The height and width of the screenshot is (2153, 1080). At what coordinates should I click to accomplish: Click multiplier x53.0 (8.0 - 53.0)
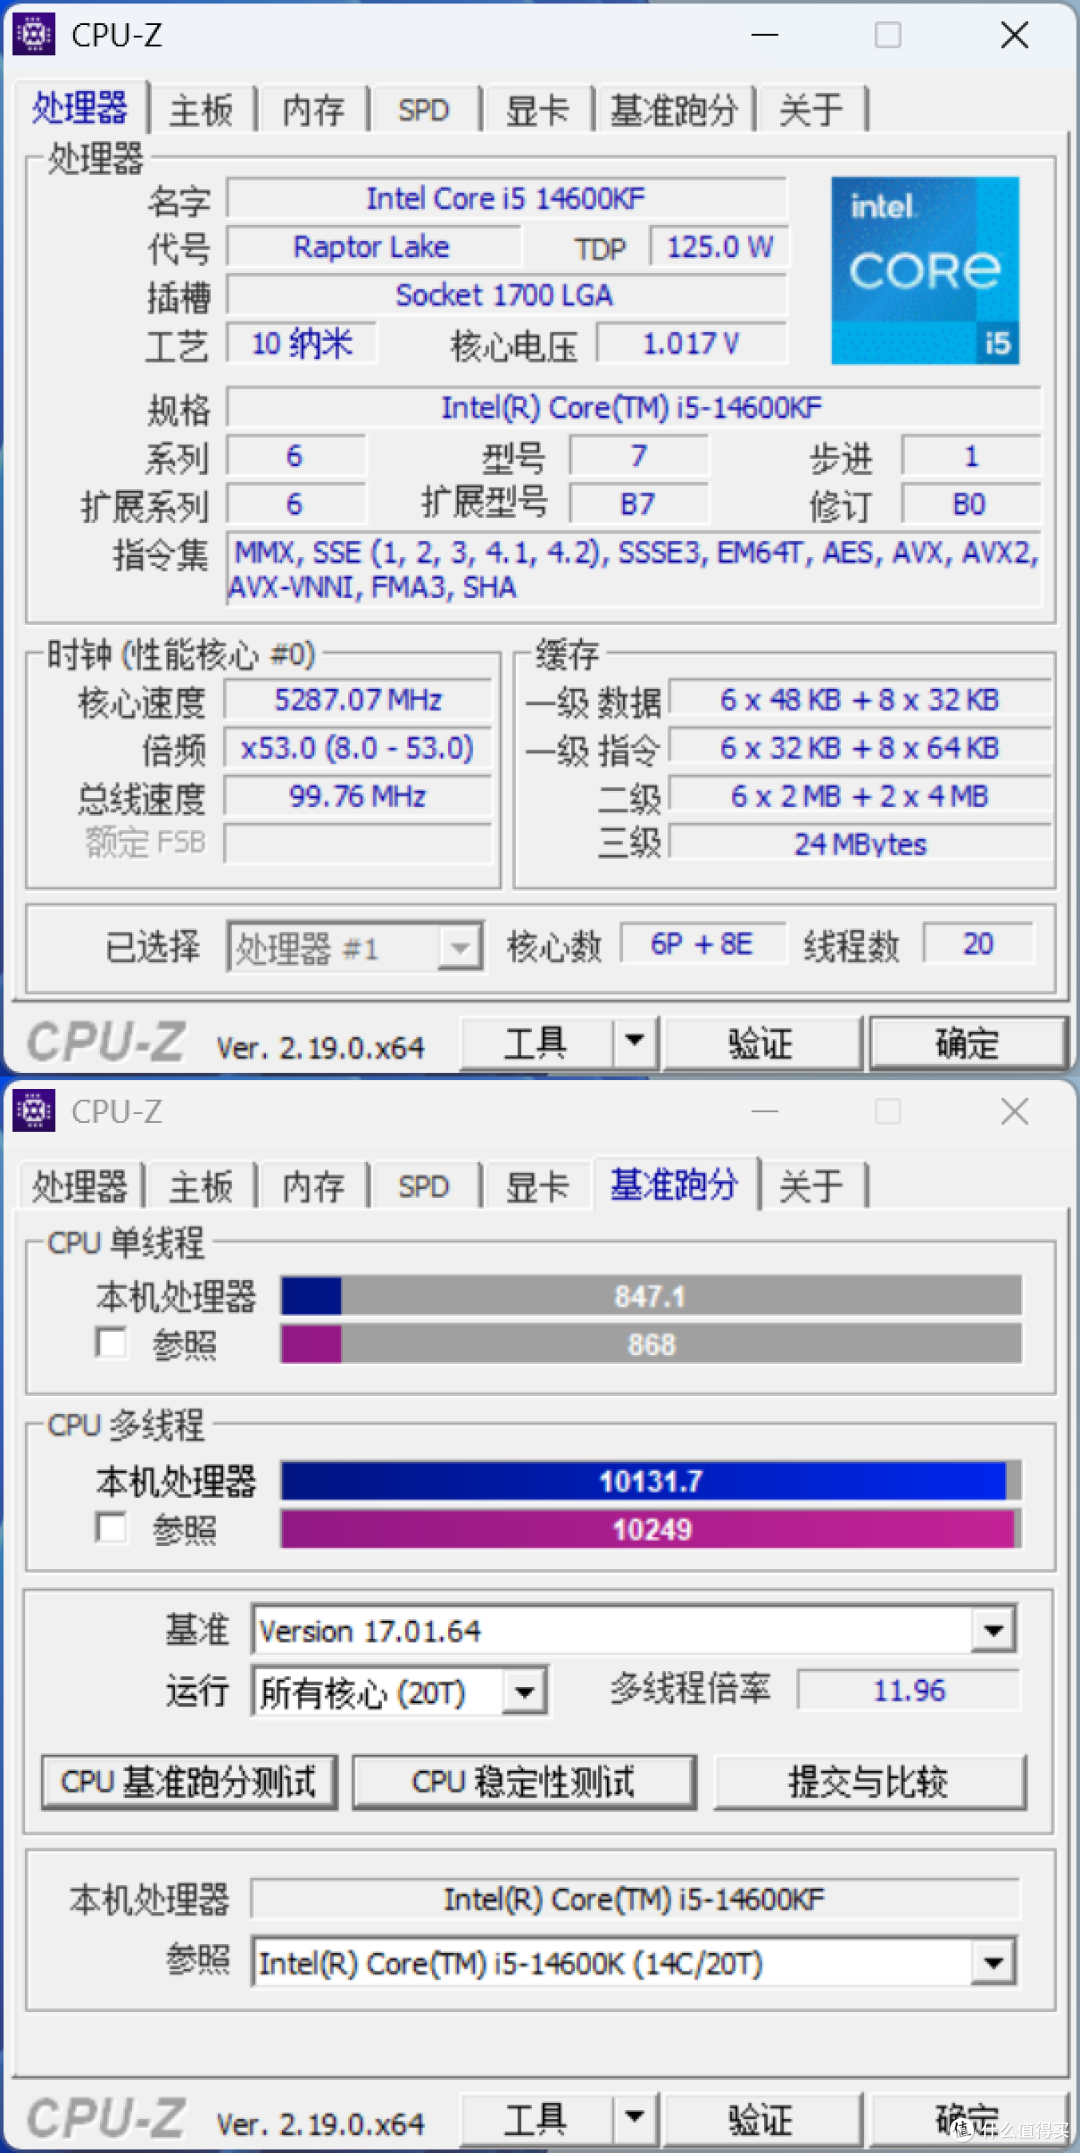click(358, 748)
